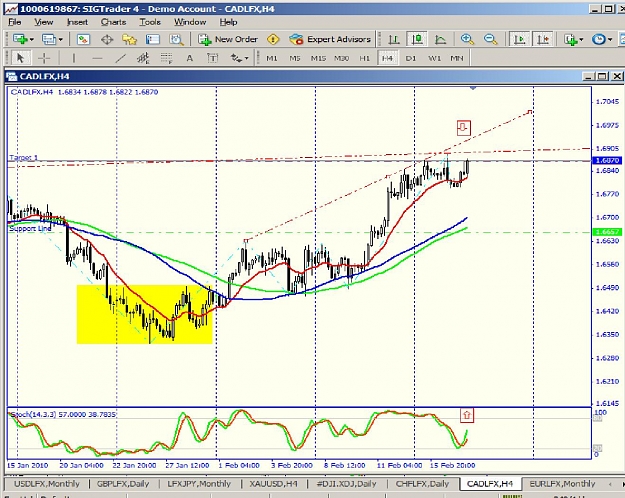Open the Market Watch window icon

[83, 39]
